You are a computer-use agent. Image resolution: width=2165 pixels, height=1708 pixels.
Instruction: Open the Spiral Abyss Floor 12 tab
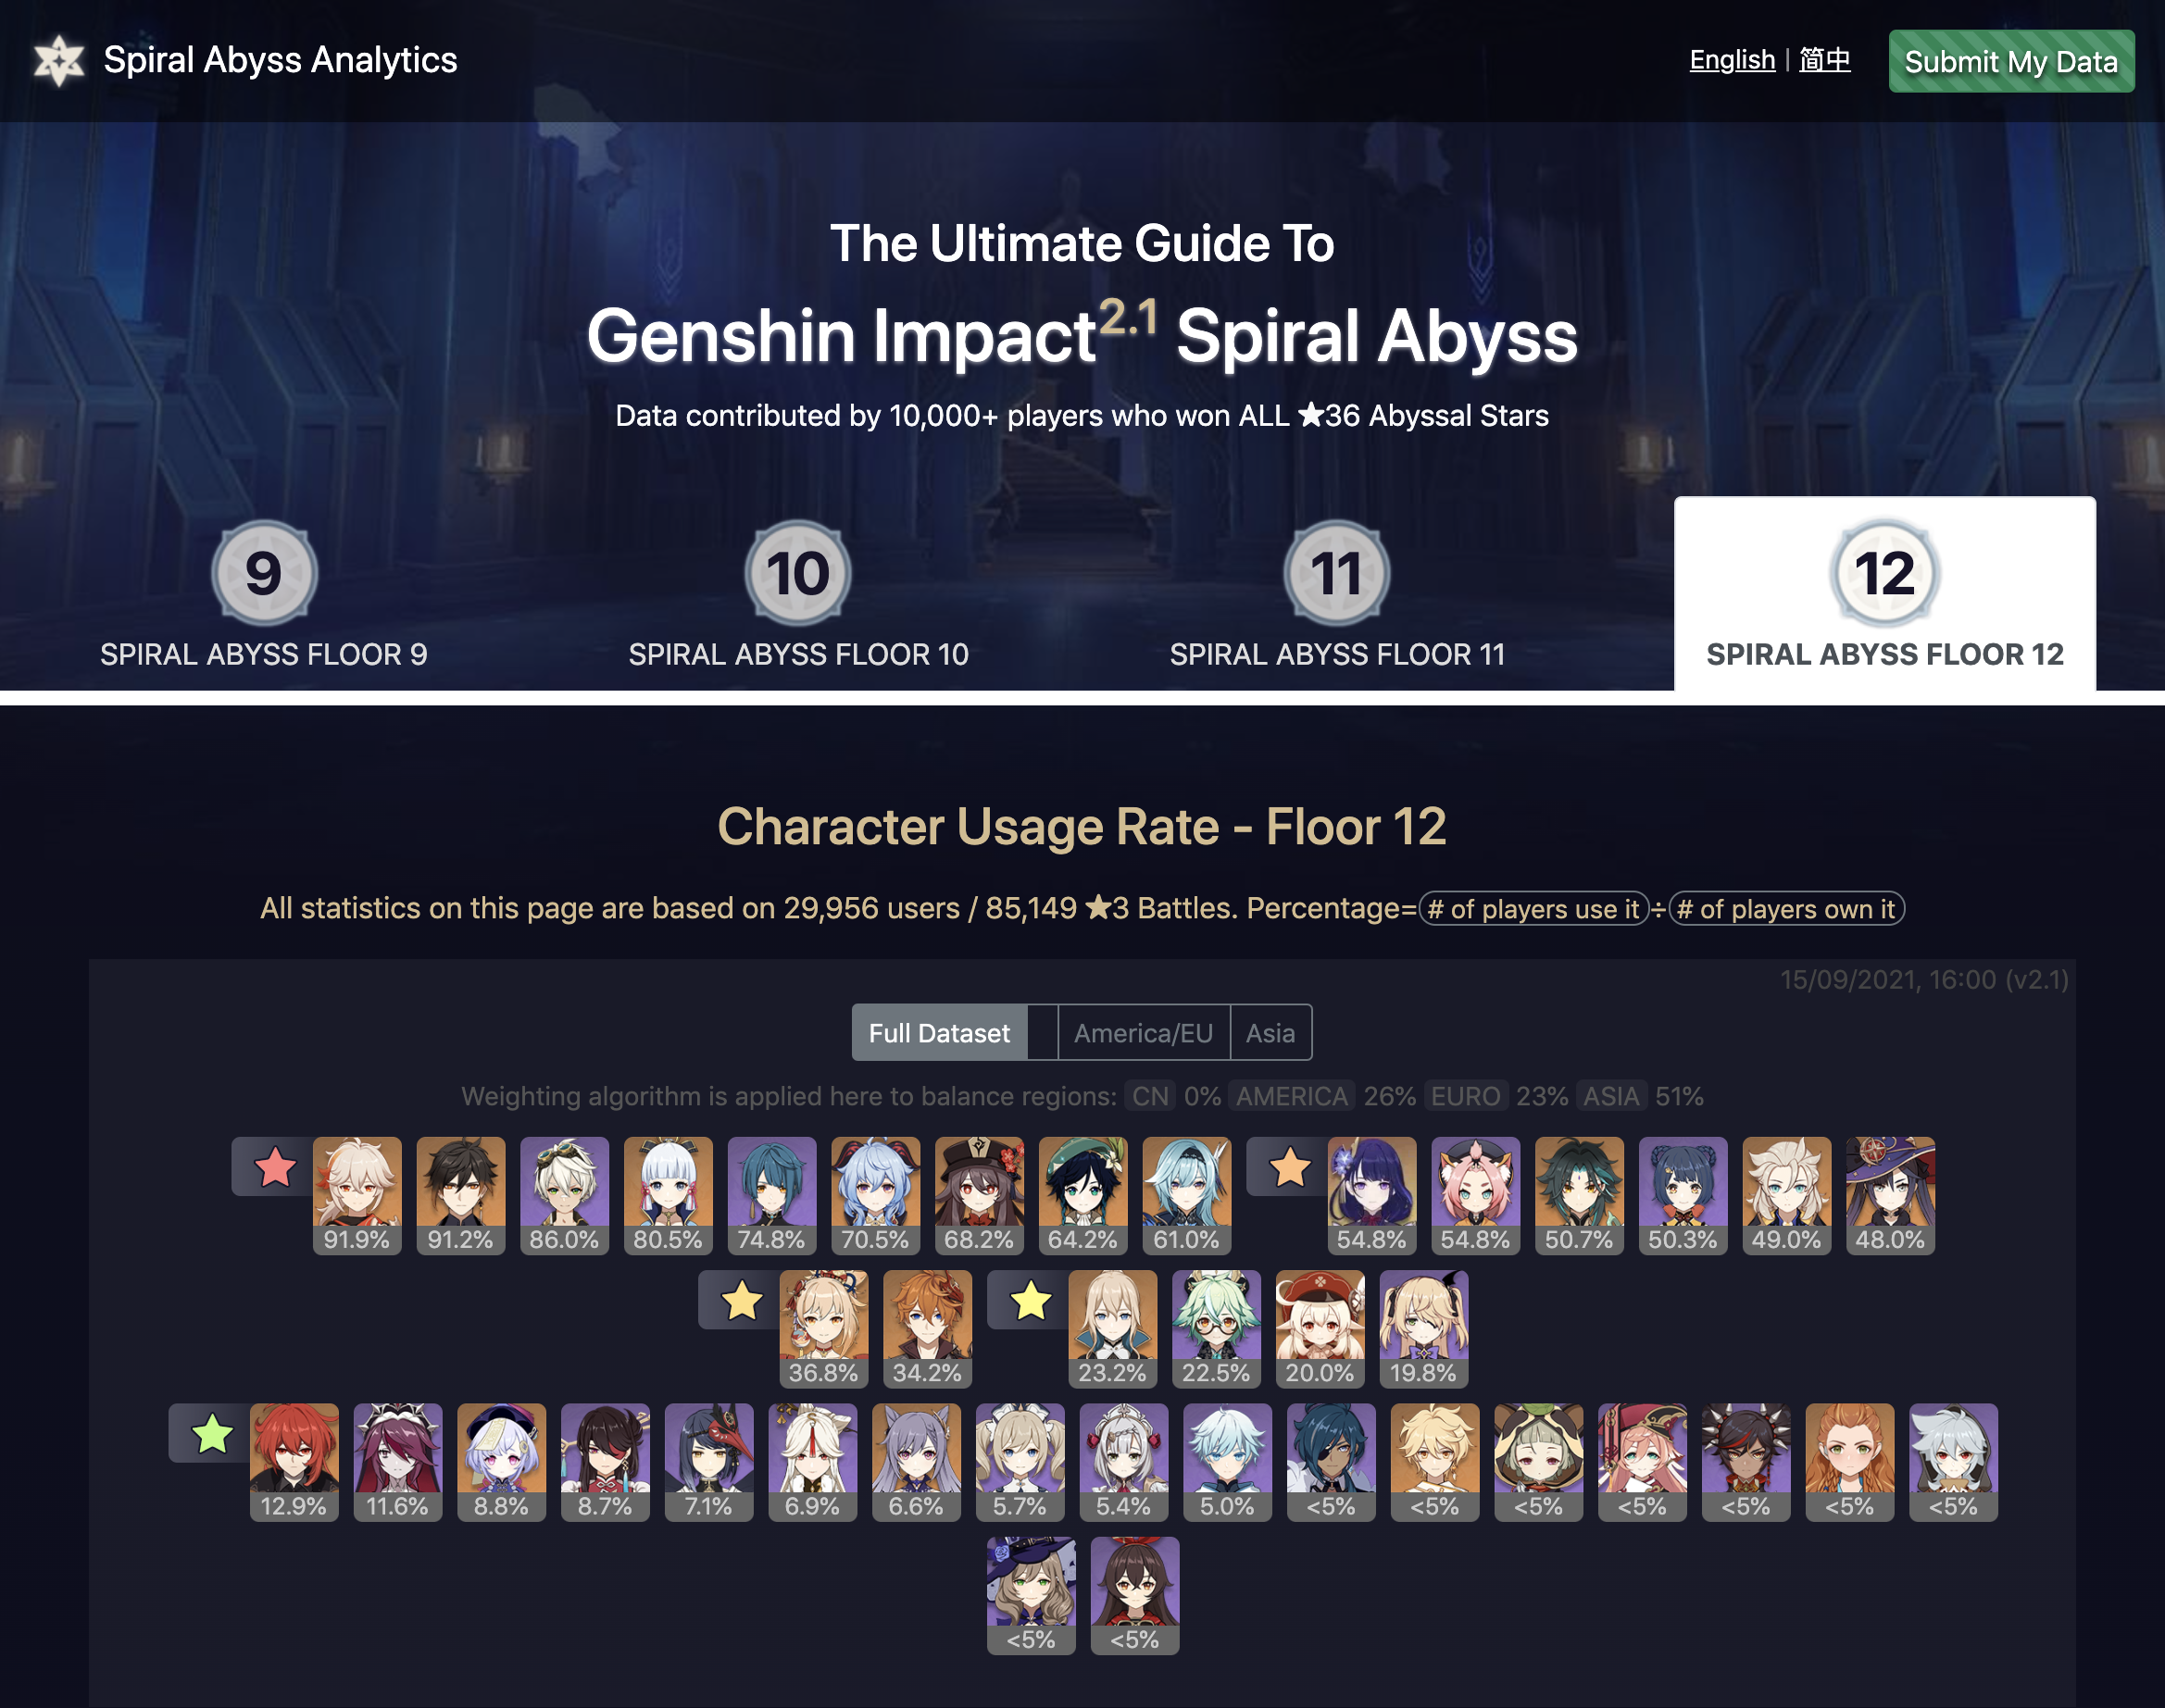(x=1885, y=596)
